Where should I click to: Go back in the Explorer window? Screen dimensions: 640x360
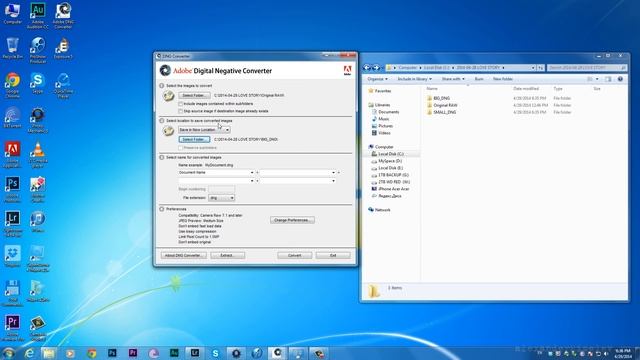[367, 68]
